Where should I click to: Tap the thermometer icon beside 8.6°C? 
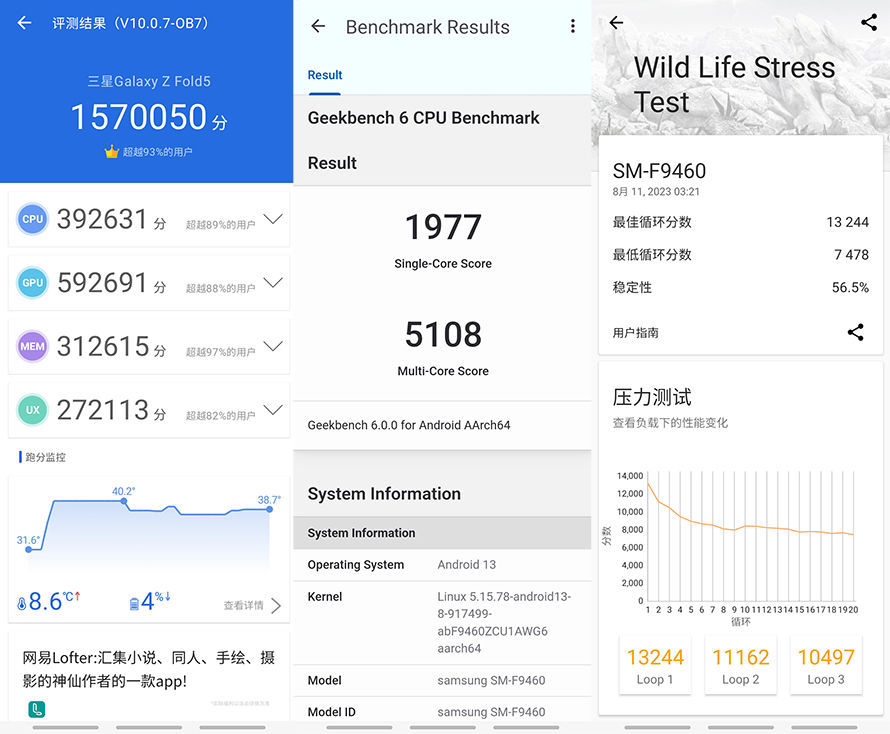click(22, 603)
